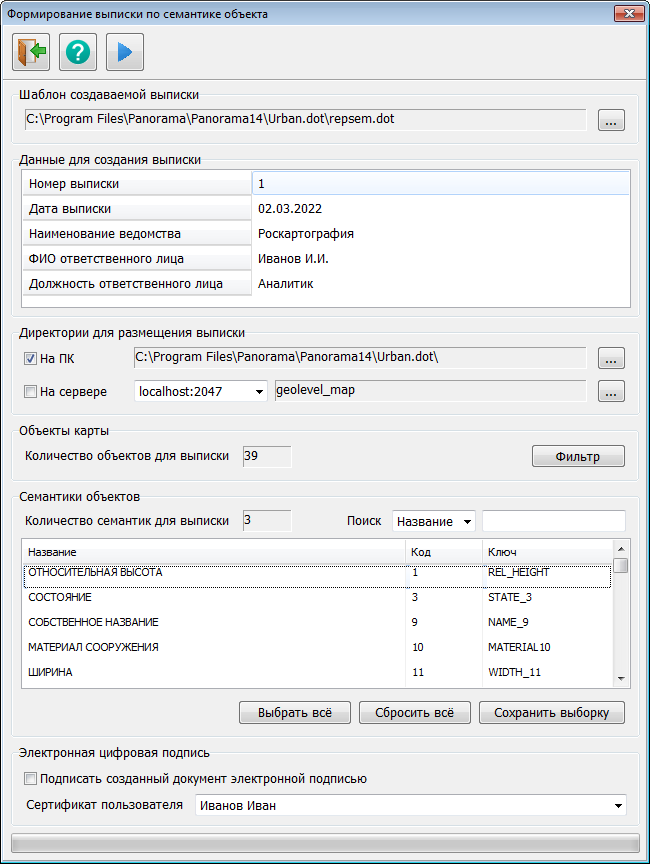Run the extract with the play icon
The width and height of the screenshot is (650, 864).
(x=125, y=51)
